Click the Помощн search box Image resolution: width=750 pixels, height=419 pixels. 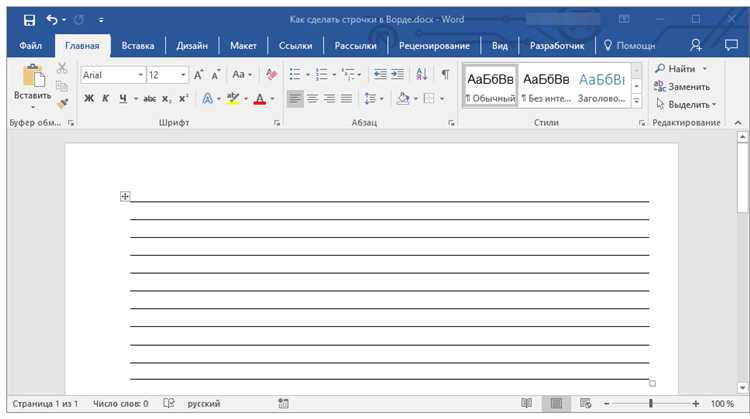click(629, 46)
